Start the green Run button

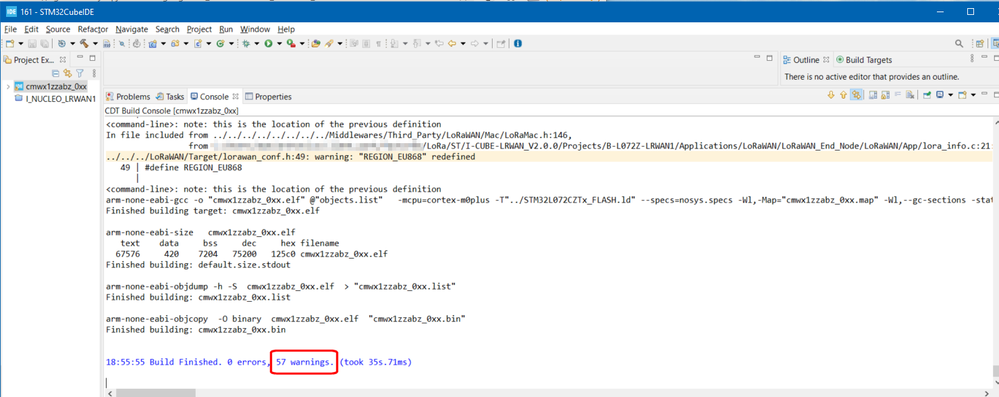pyautogui.click(x=268, y=44)
